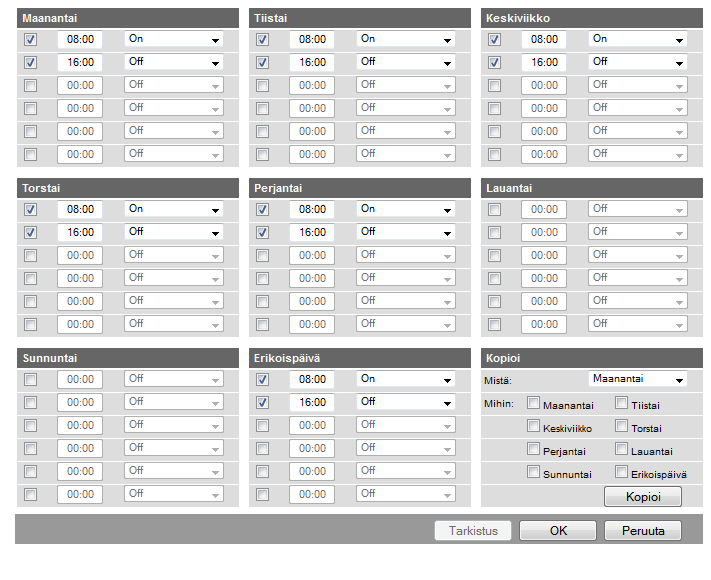Enable the first Lauantai row checkbox
Screen dimensions: 711x580
(x=495, y=210)
